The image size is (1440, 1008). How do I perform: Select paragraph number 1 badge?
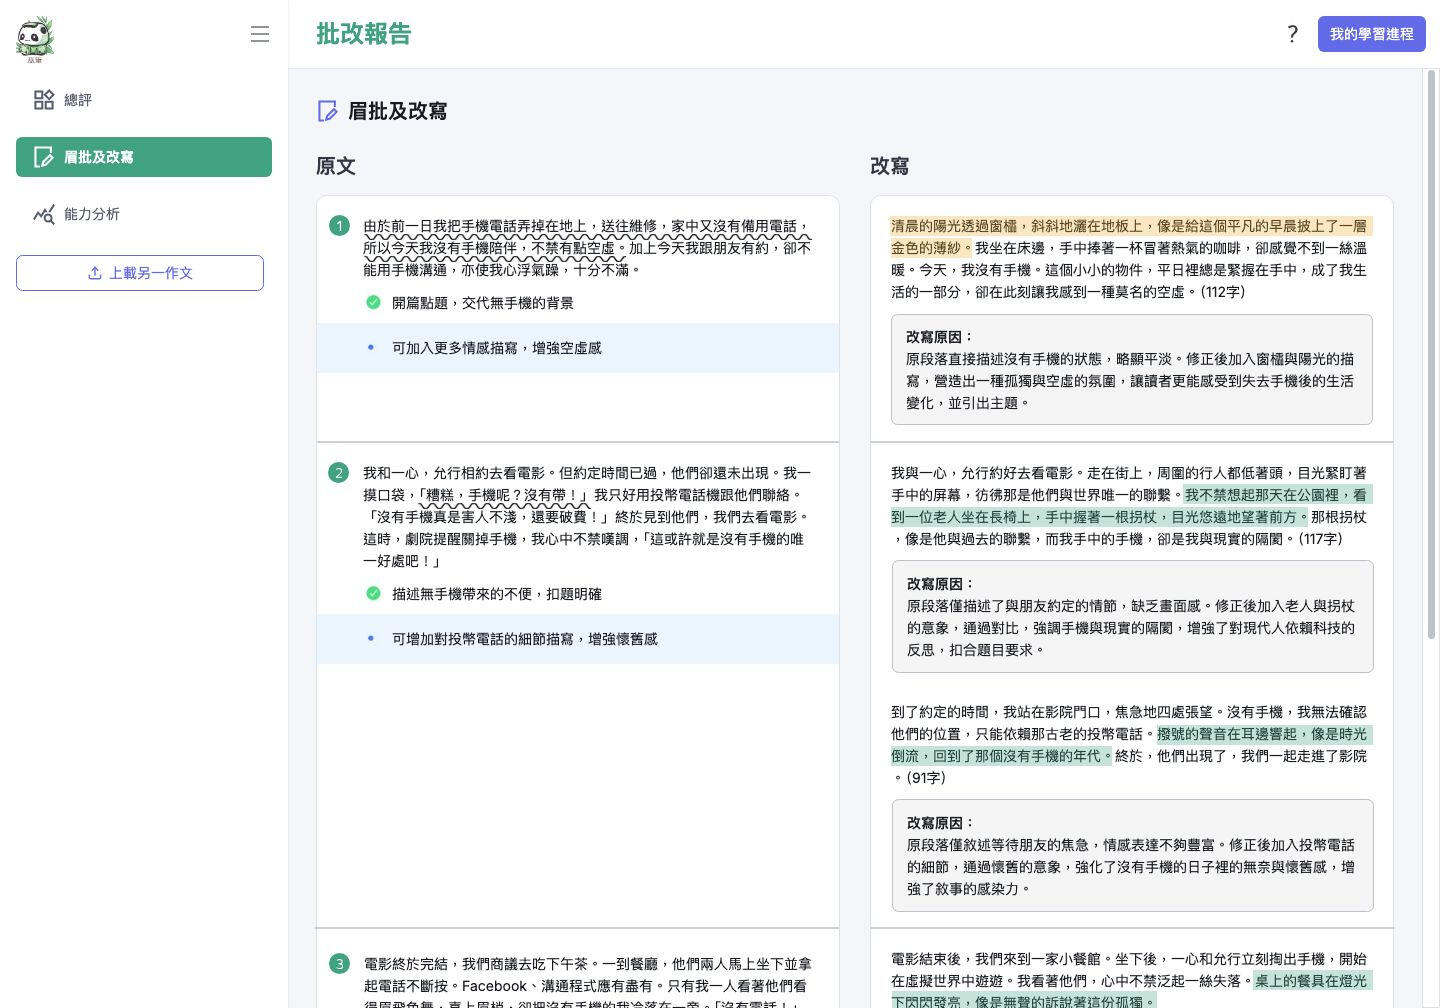click(x=339, y=226)
